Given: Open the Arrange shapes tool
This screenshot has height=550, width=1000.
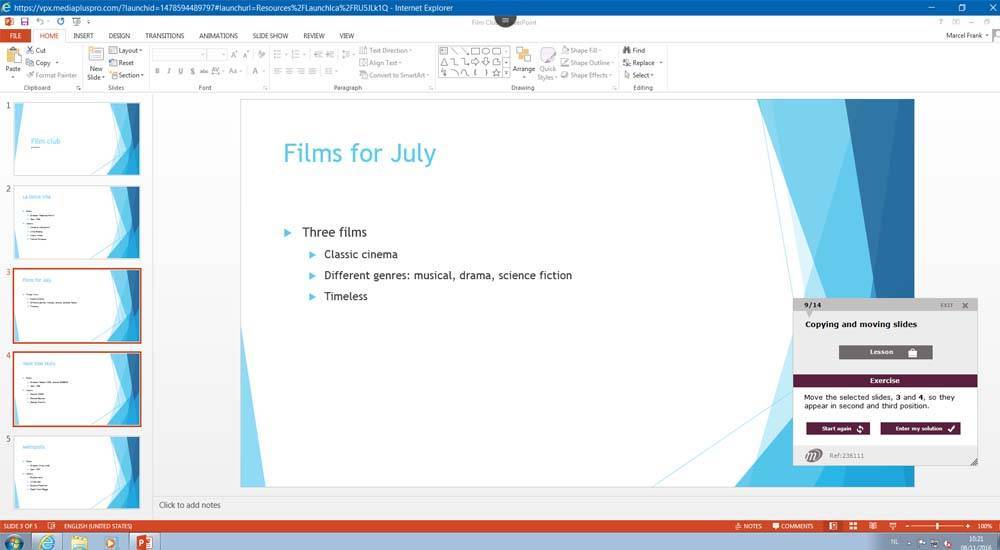Looking at the screenshot, I should 523,62.
